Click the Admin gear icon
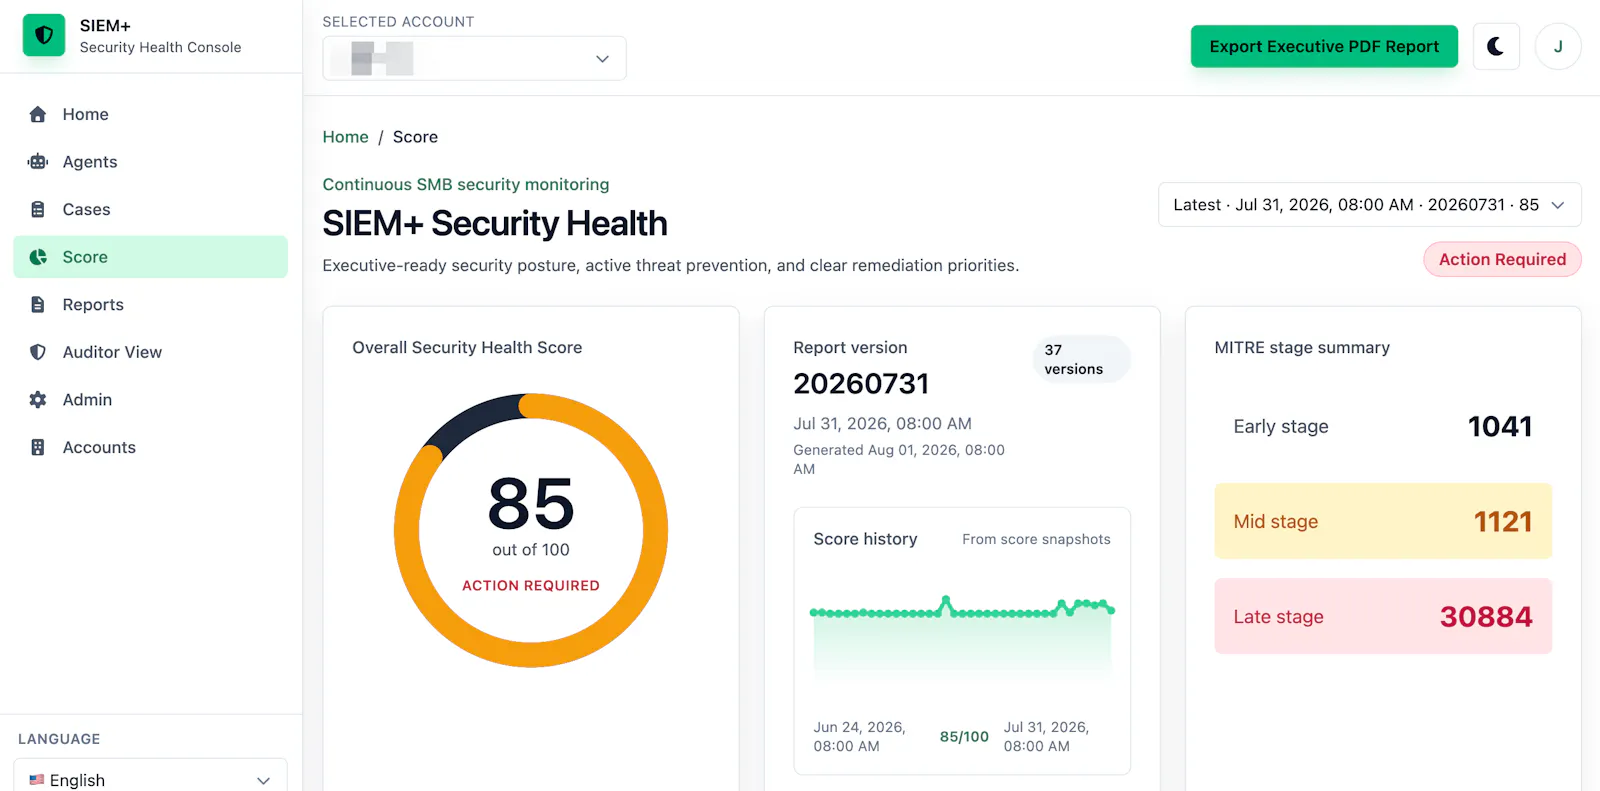This screenshot has height=791, width=1600. tap(38, 400)
